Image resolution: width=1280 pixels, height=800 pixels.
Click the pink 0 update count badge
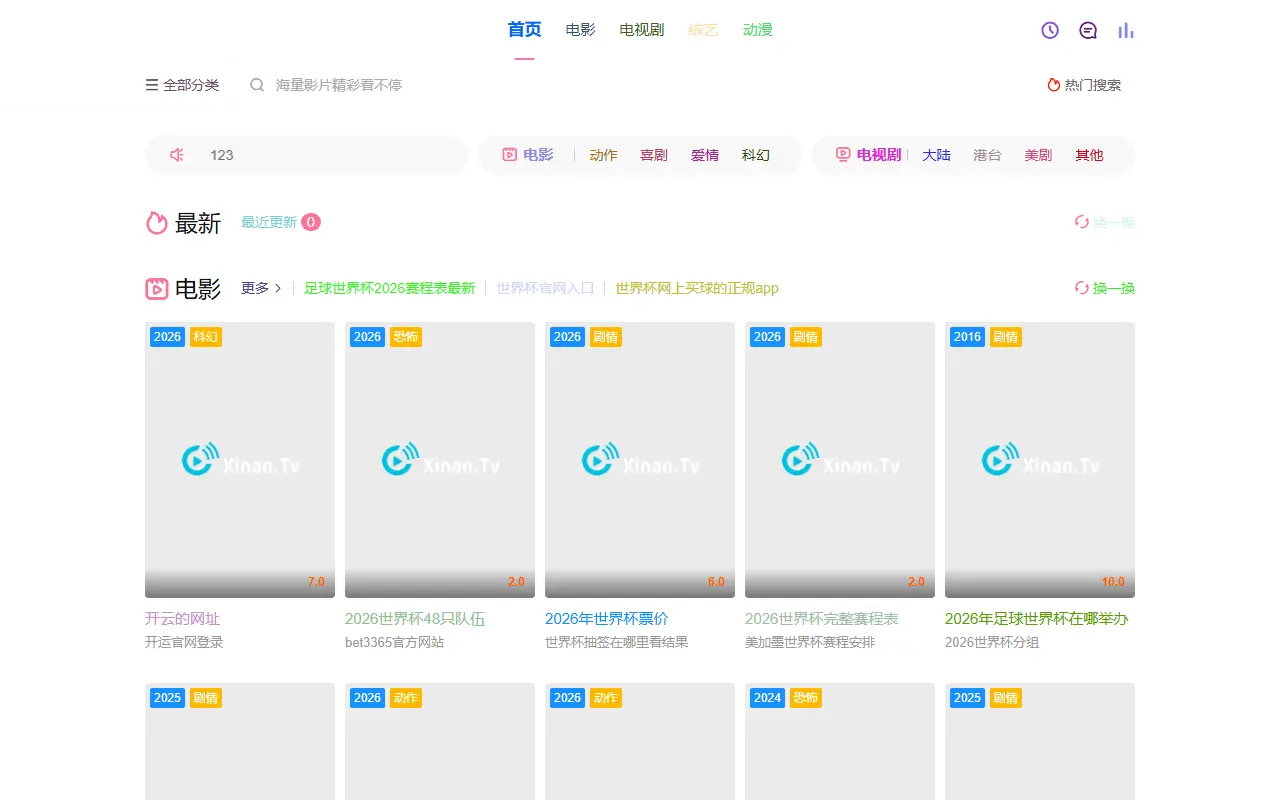coord(311,222)
